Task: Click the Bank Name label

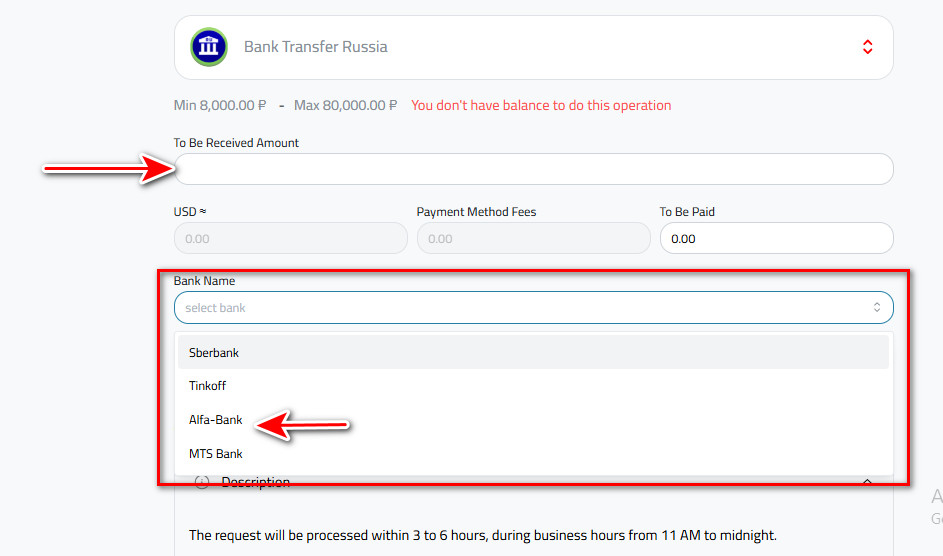Action: [x=204, y=281]
